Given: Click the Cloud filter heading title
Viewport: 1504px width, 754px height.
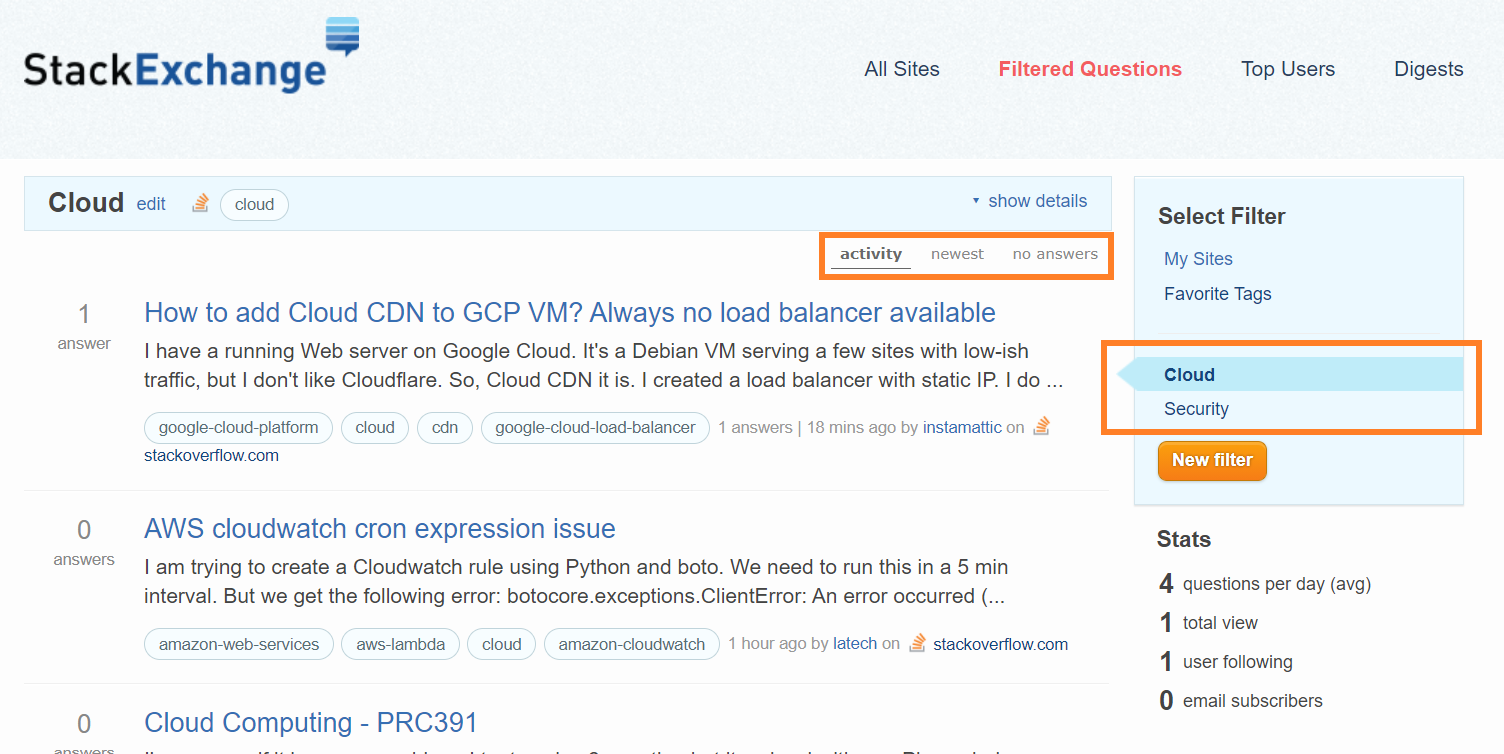Looking at the screenshot, I should pyautogui.click(x=86, y=203).
